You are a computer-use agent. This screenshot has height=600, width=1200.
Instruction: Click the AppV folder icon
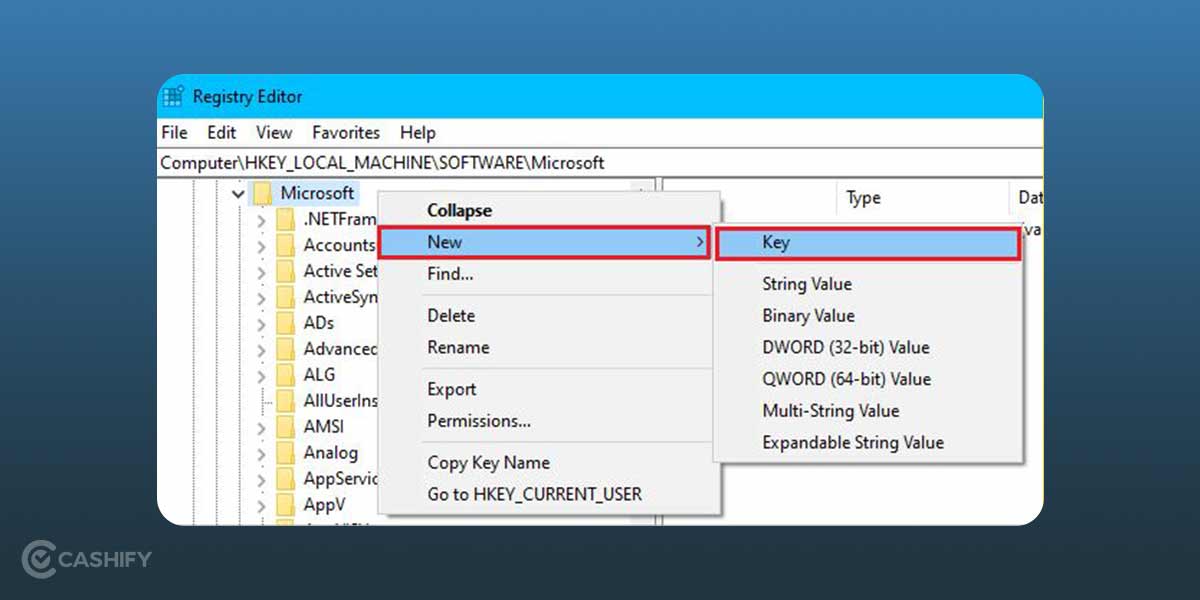[x=287, y=504]
